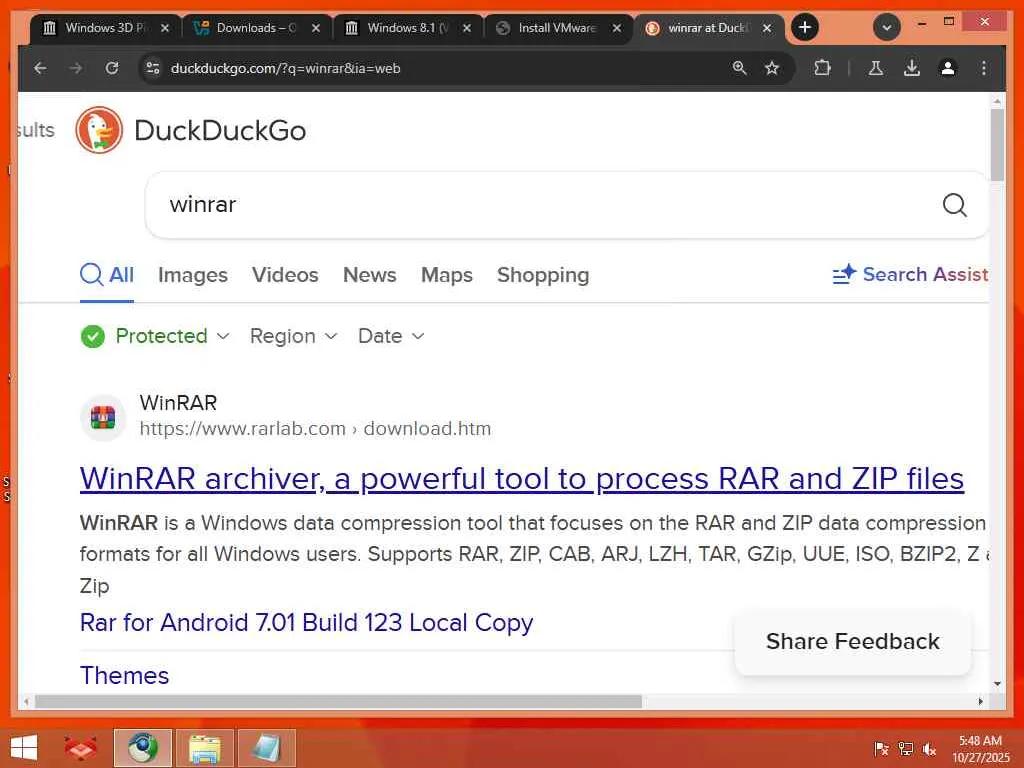Open Chrome Labs flask icon
The image size is (1024, 768).
coord(876,68)
